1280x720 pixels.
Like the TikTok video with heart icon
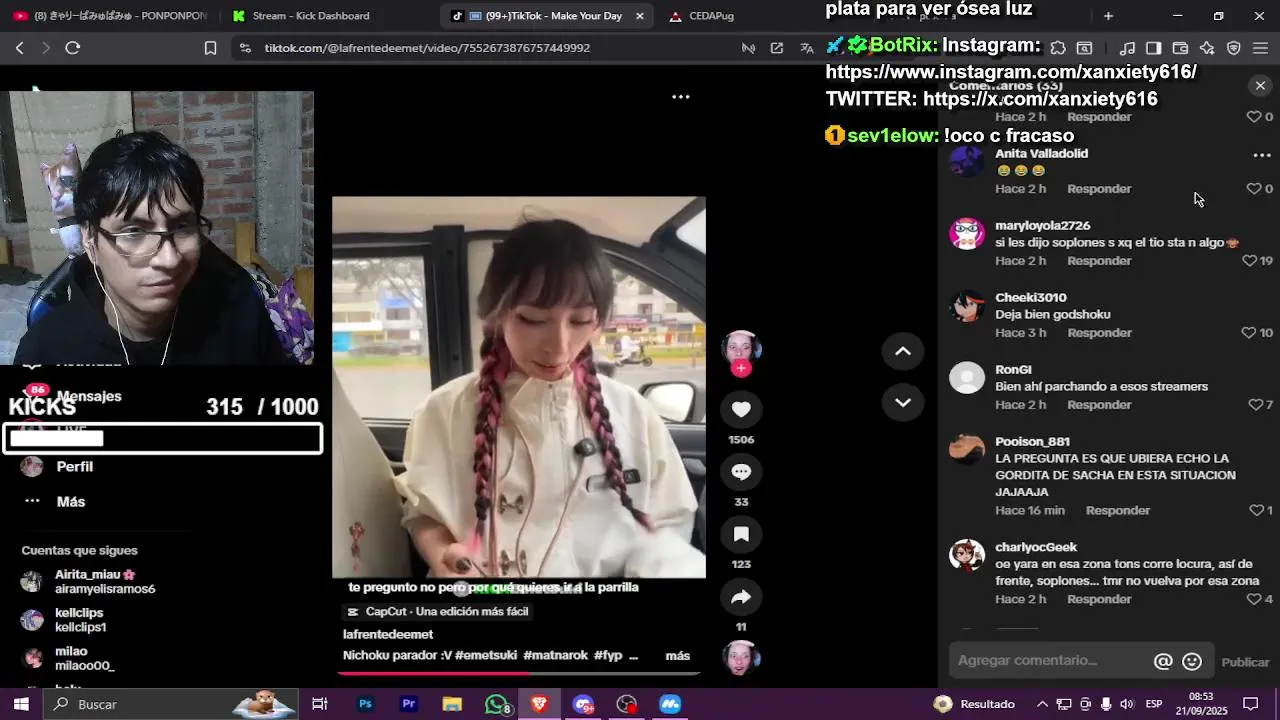coord(741,409)
